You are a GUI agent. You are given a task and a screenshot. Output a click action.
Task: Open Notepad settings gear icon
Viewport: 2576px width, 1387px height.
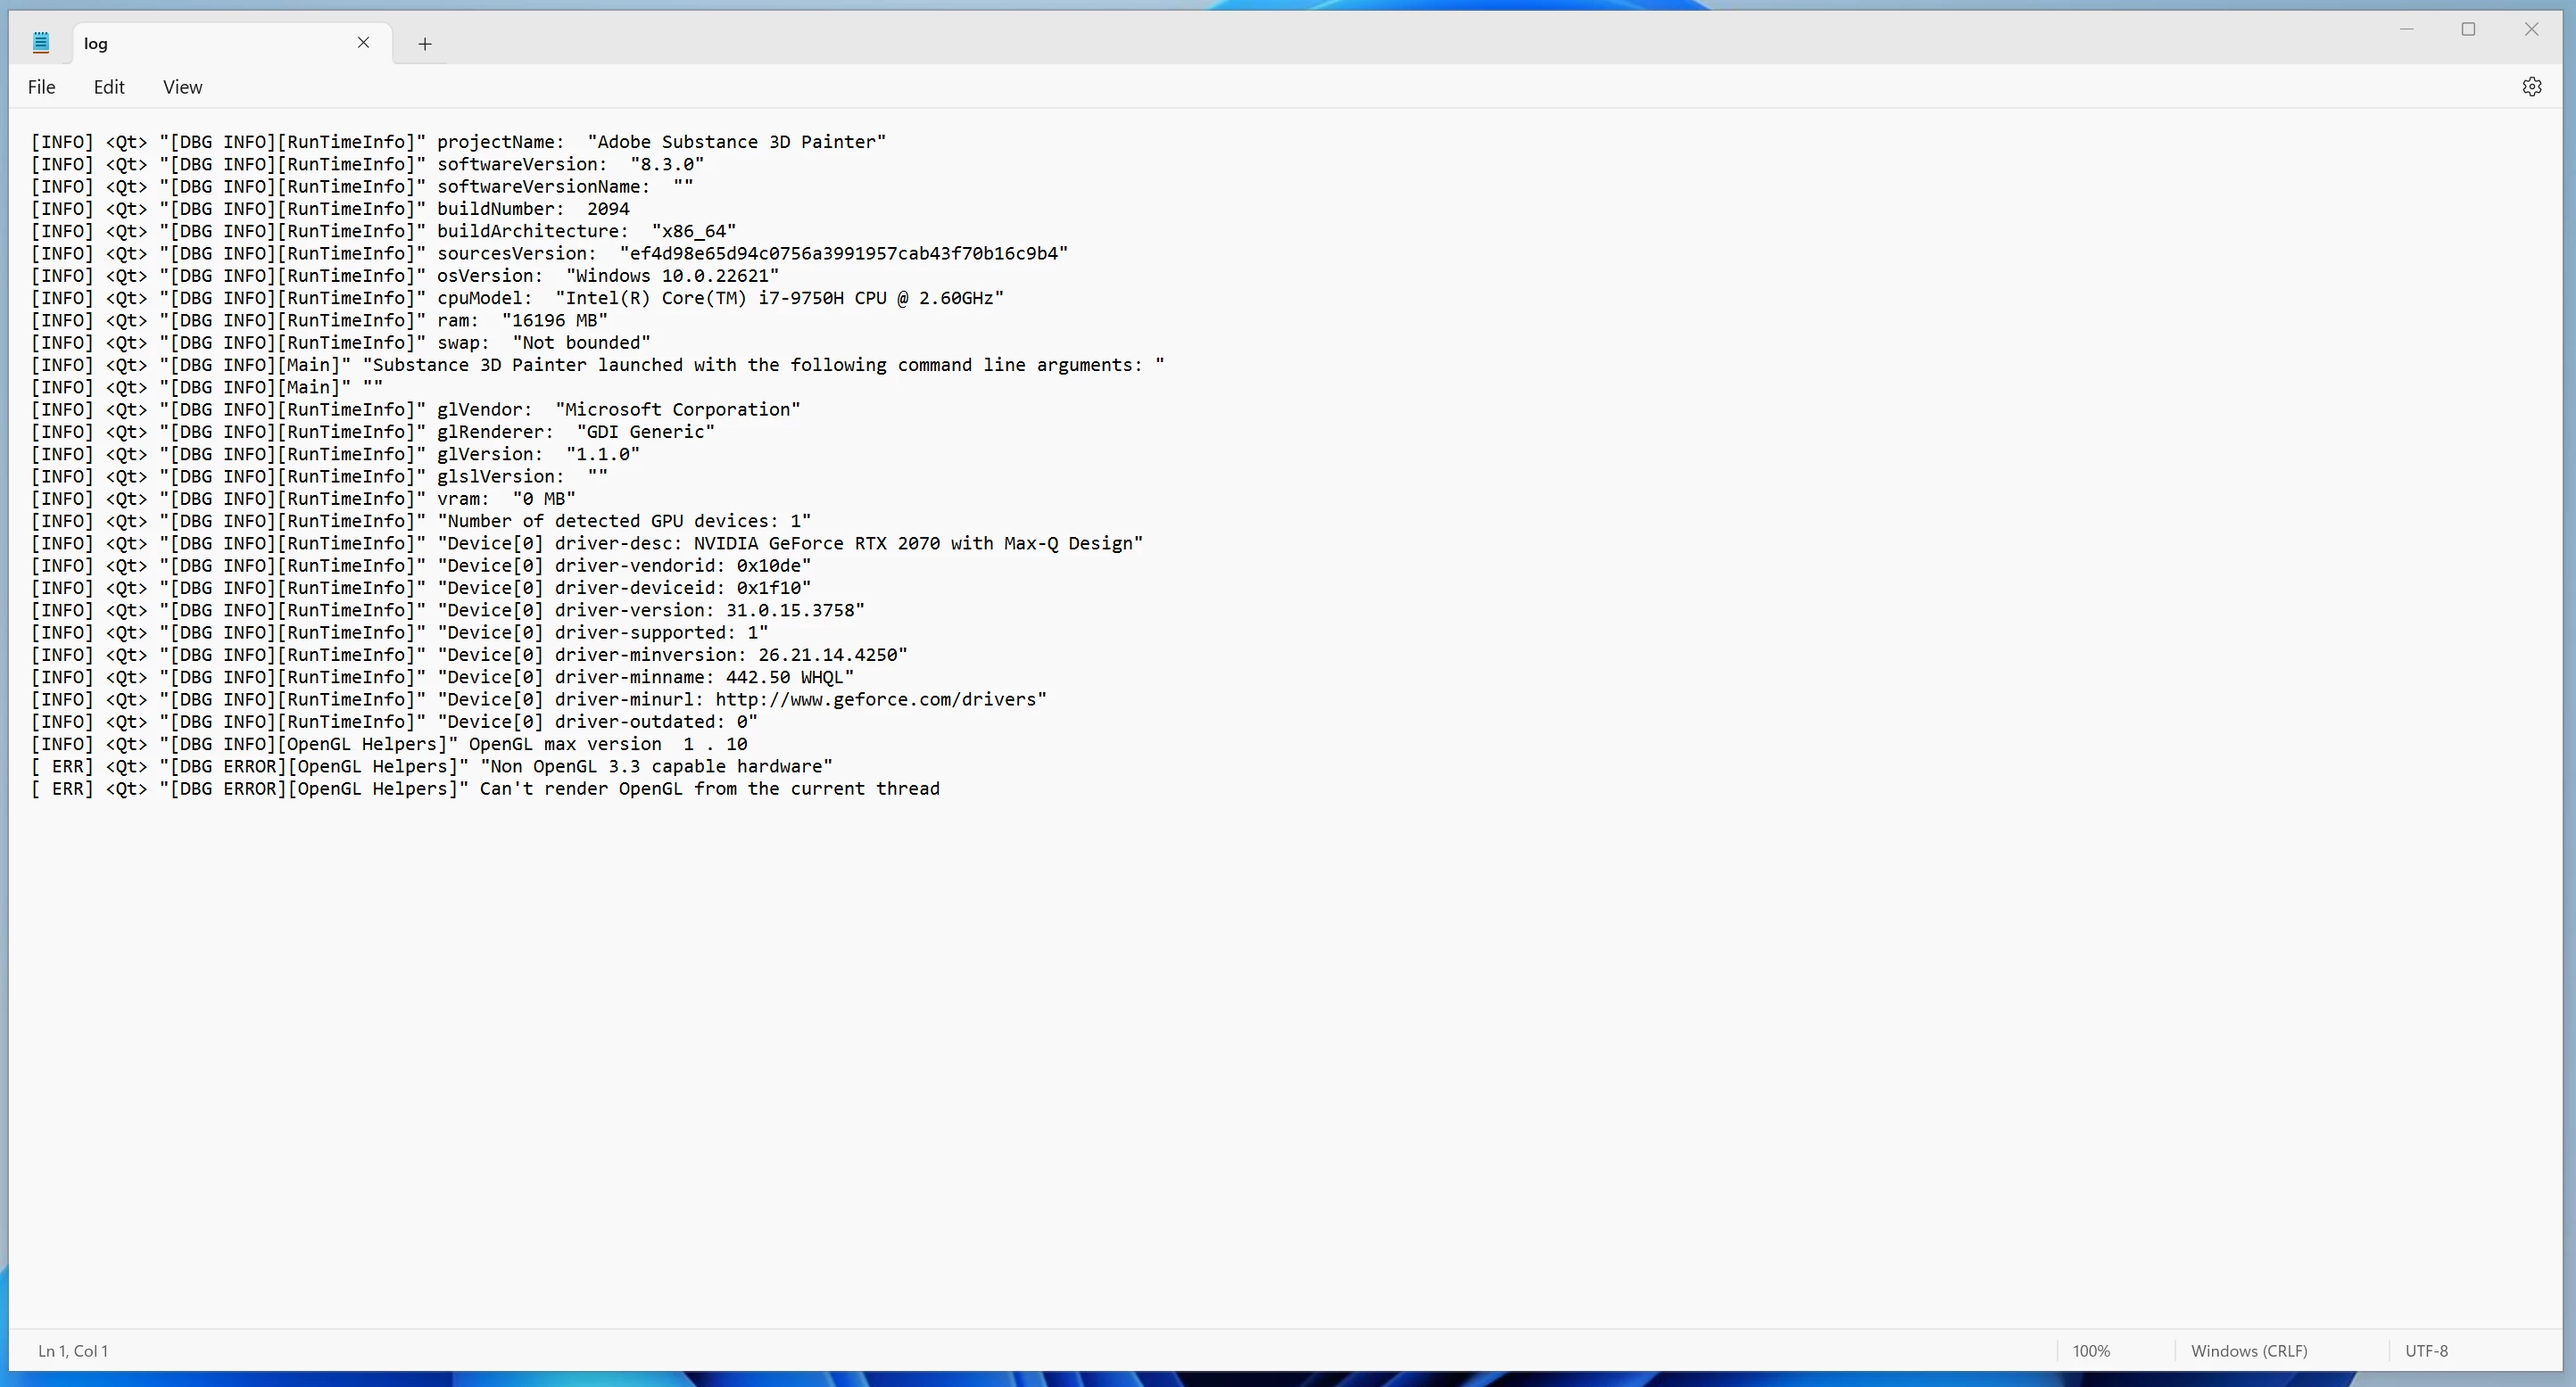(2531, 87)
